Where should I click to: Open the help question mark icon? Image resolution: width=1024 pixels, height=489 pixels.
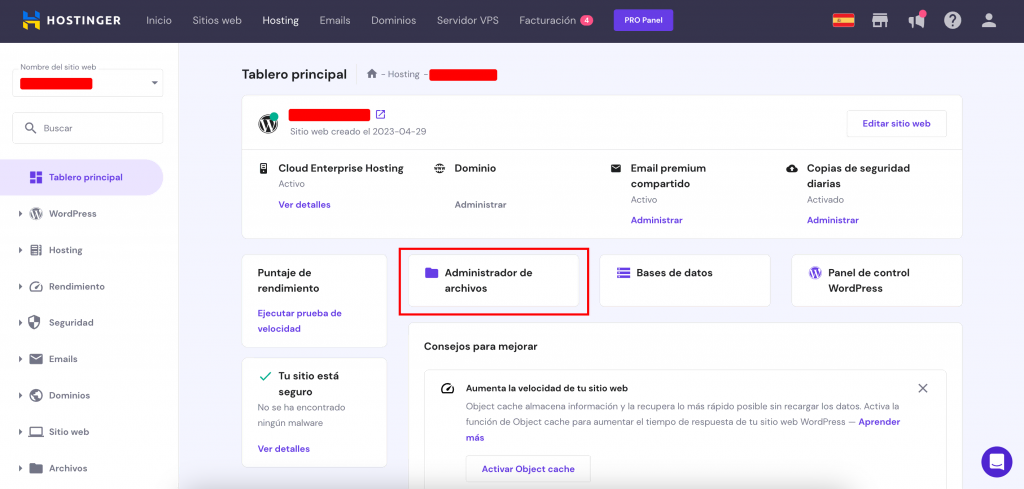952,20
